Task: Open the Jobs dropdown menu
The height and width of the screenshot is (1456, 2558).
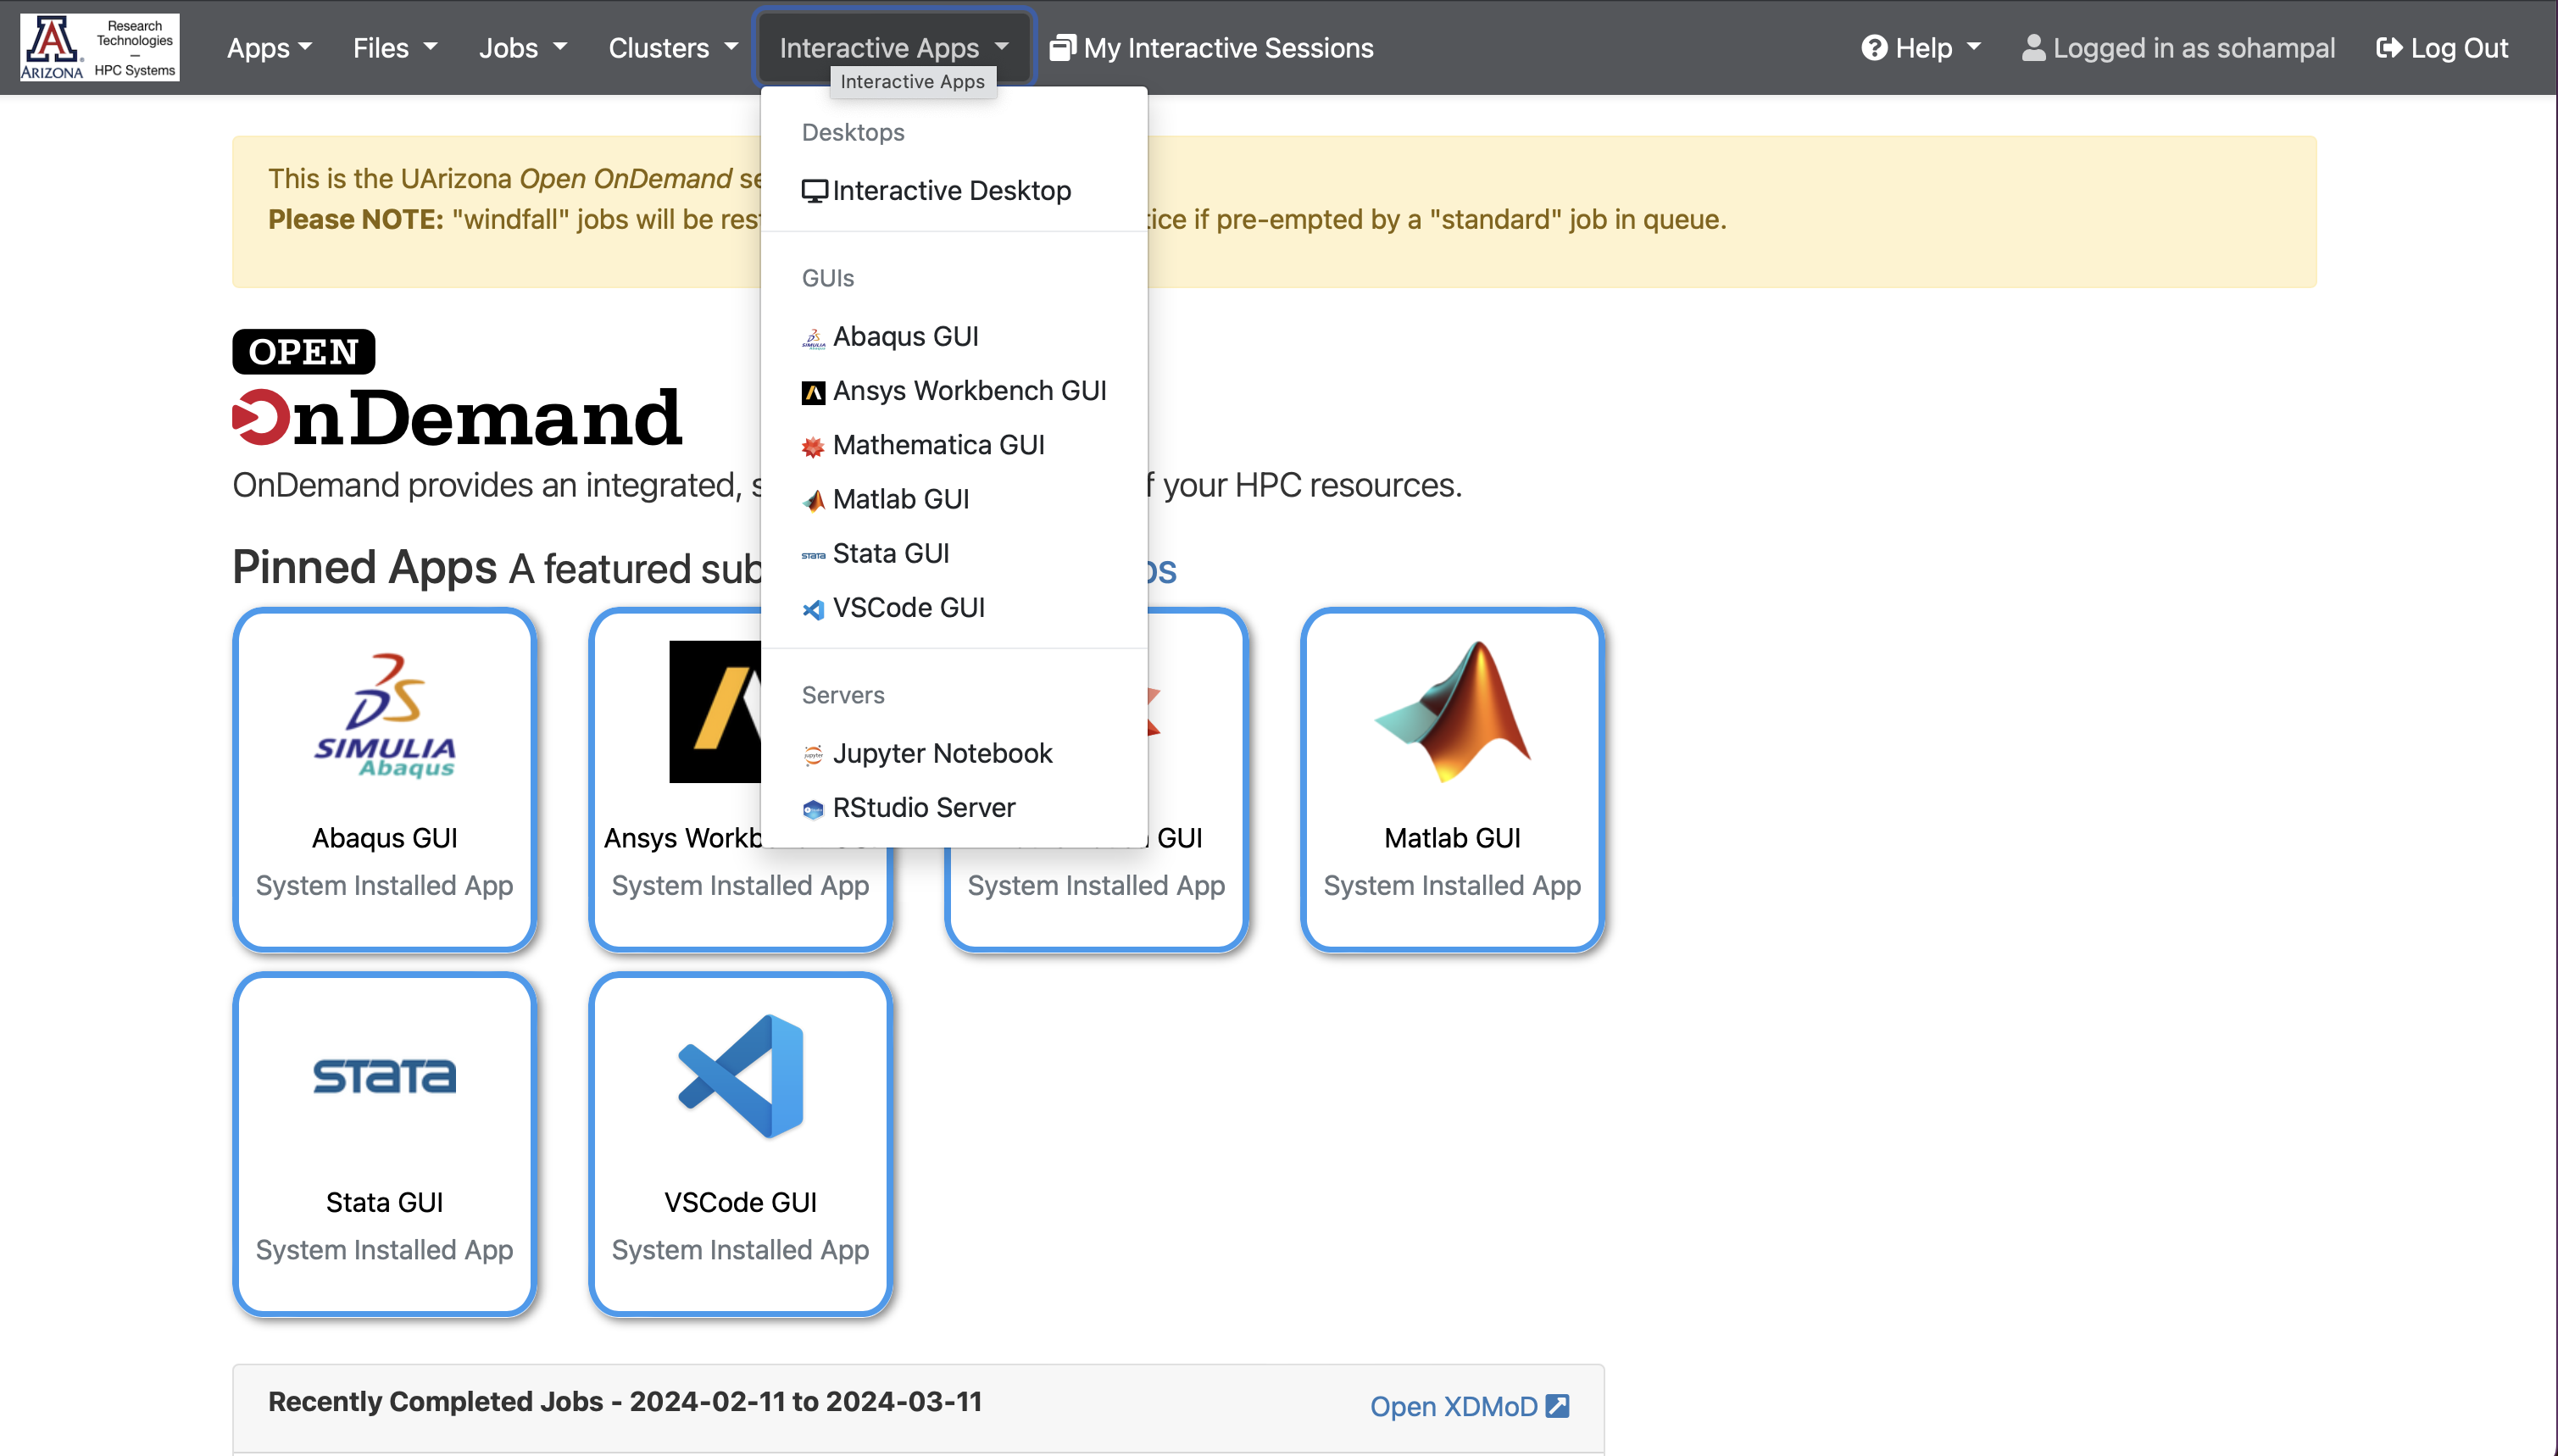Action: [x=522, y=48]
